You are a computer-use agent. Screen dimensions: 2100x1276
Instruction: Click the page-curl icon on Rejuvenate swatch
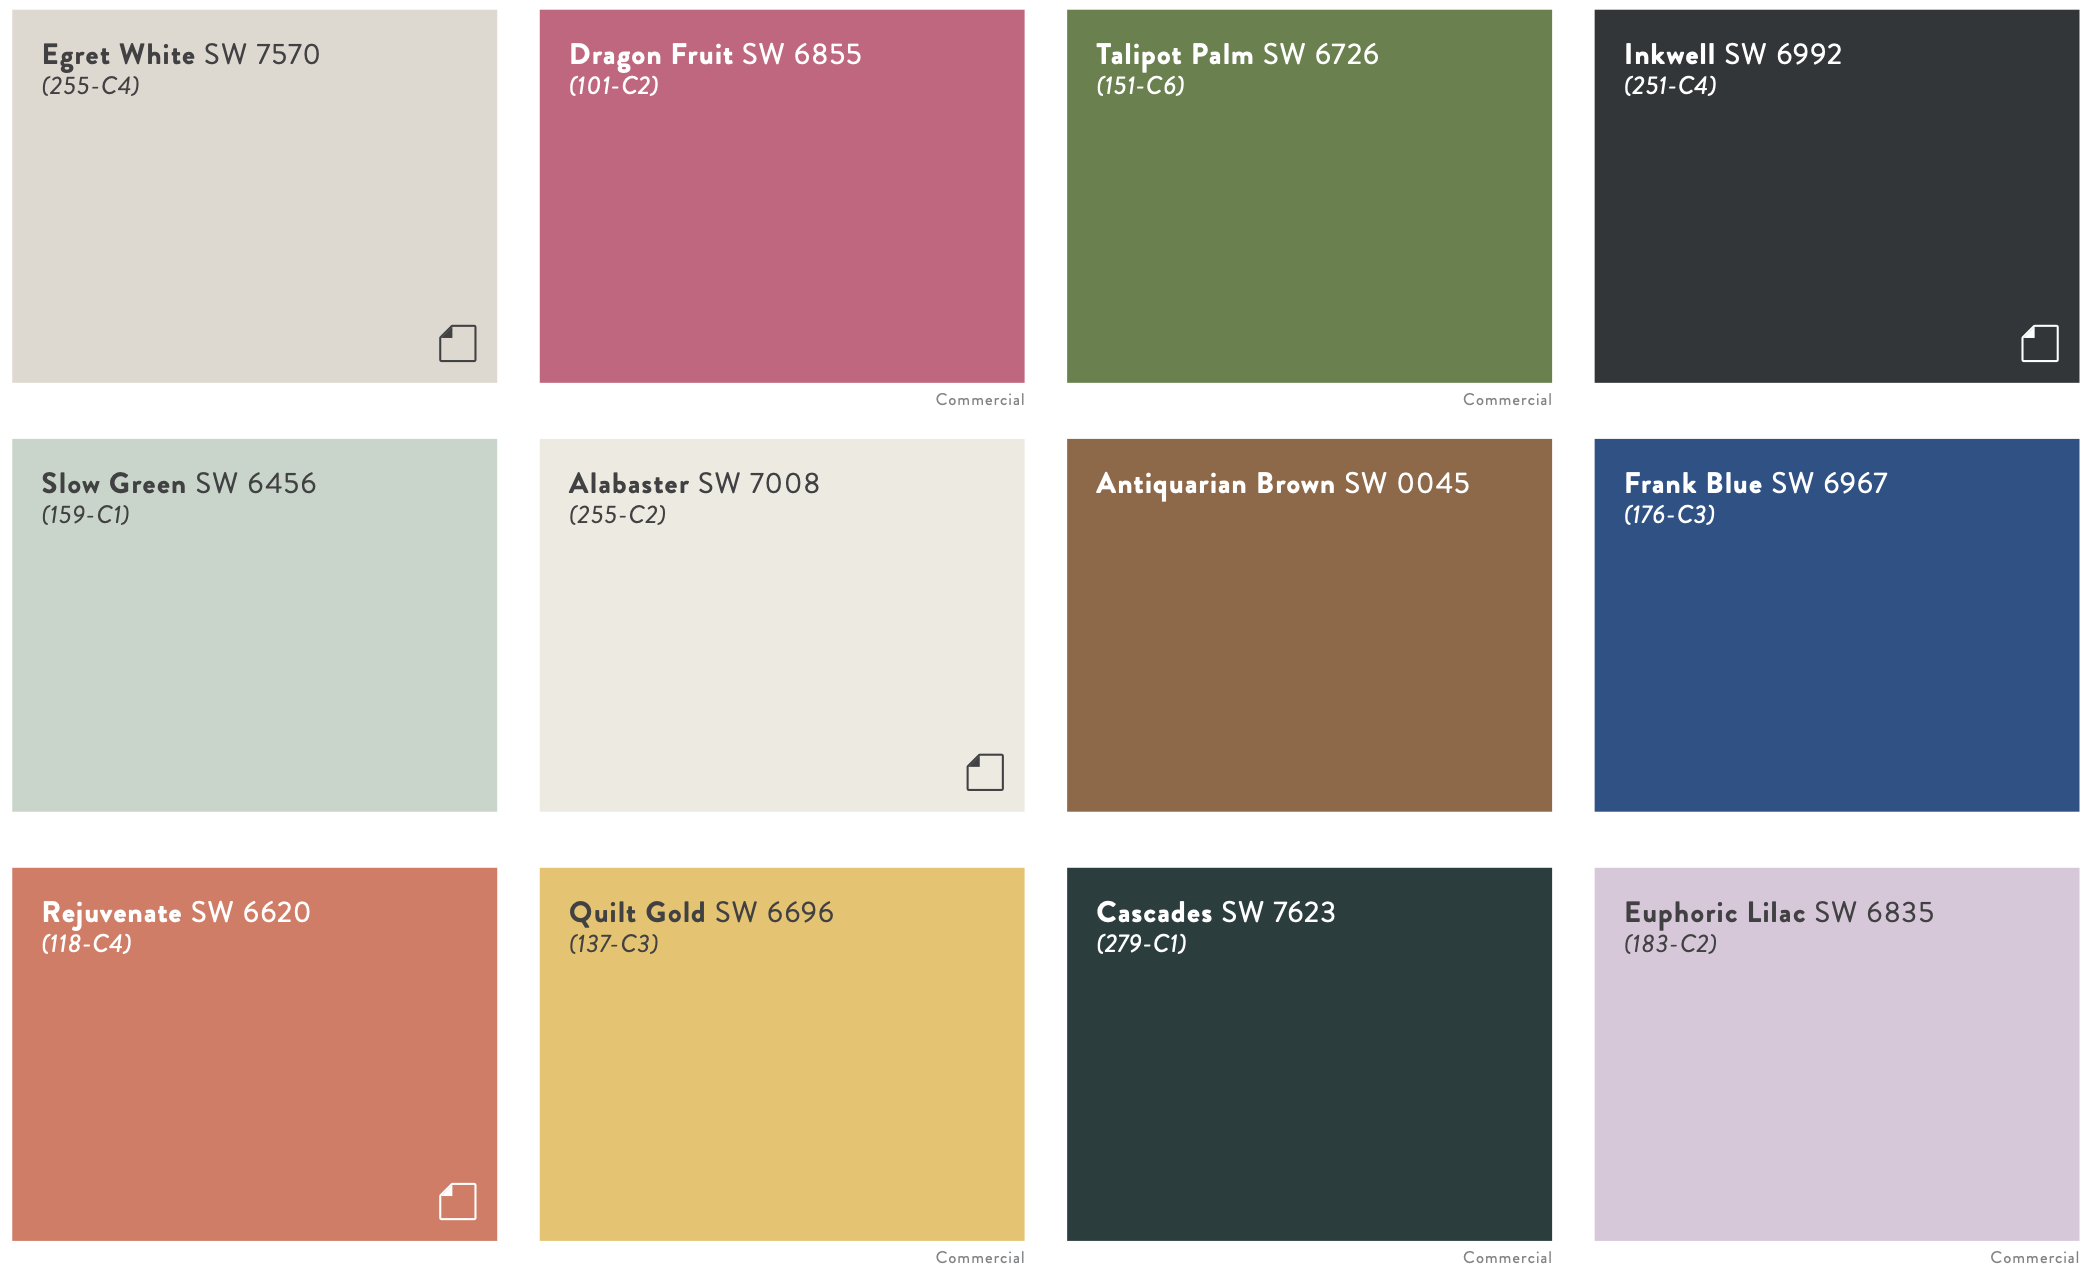[458, 1200]
